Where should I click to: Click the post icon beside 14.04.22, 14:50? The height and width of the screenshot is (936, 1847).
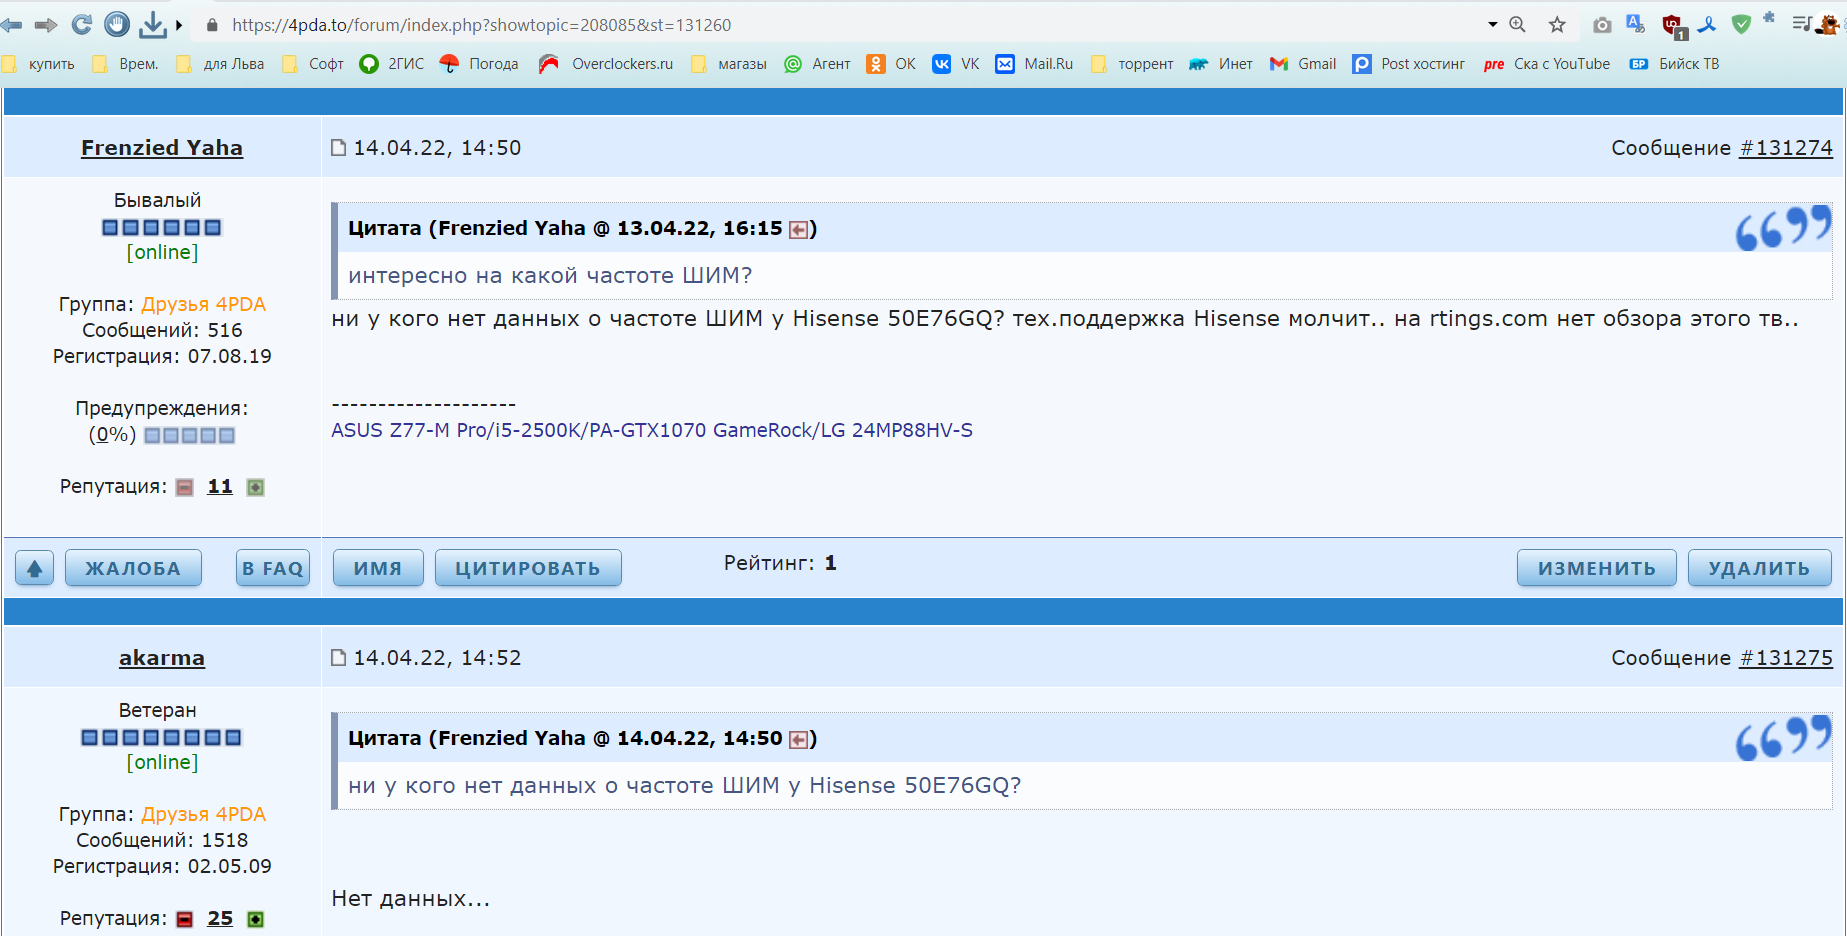[x=339, y=148]
